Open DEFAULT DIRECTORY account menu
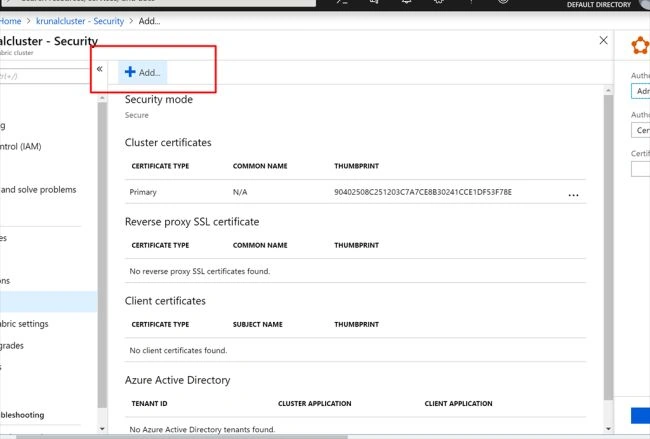The height and width of the screenshot is (439, 650). click(599, 5)
